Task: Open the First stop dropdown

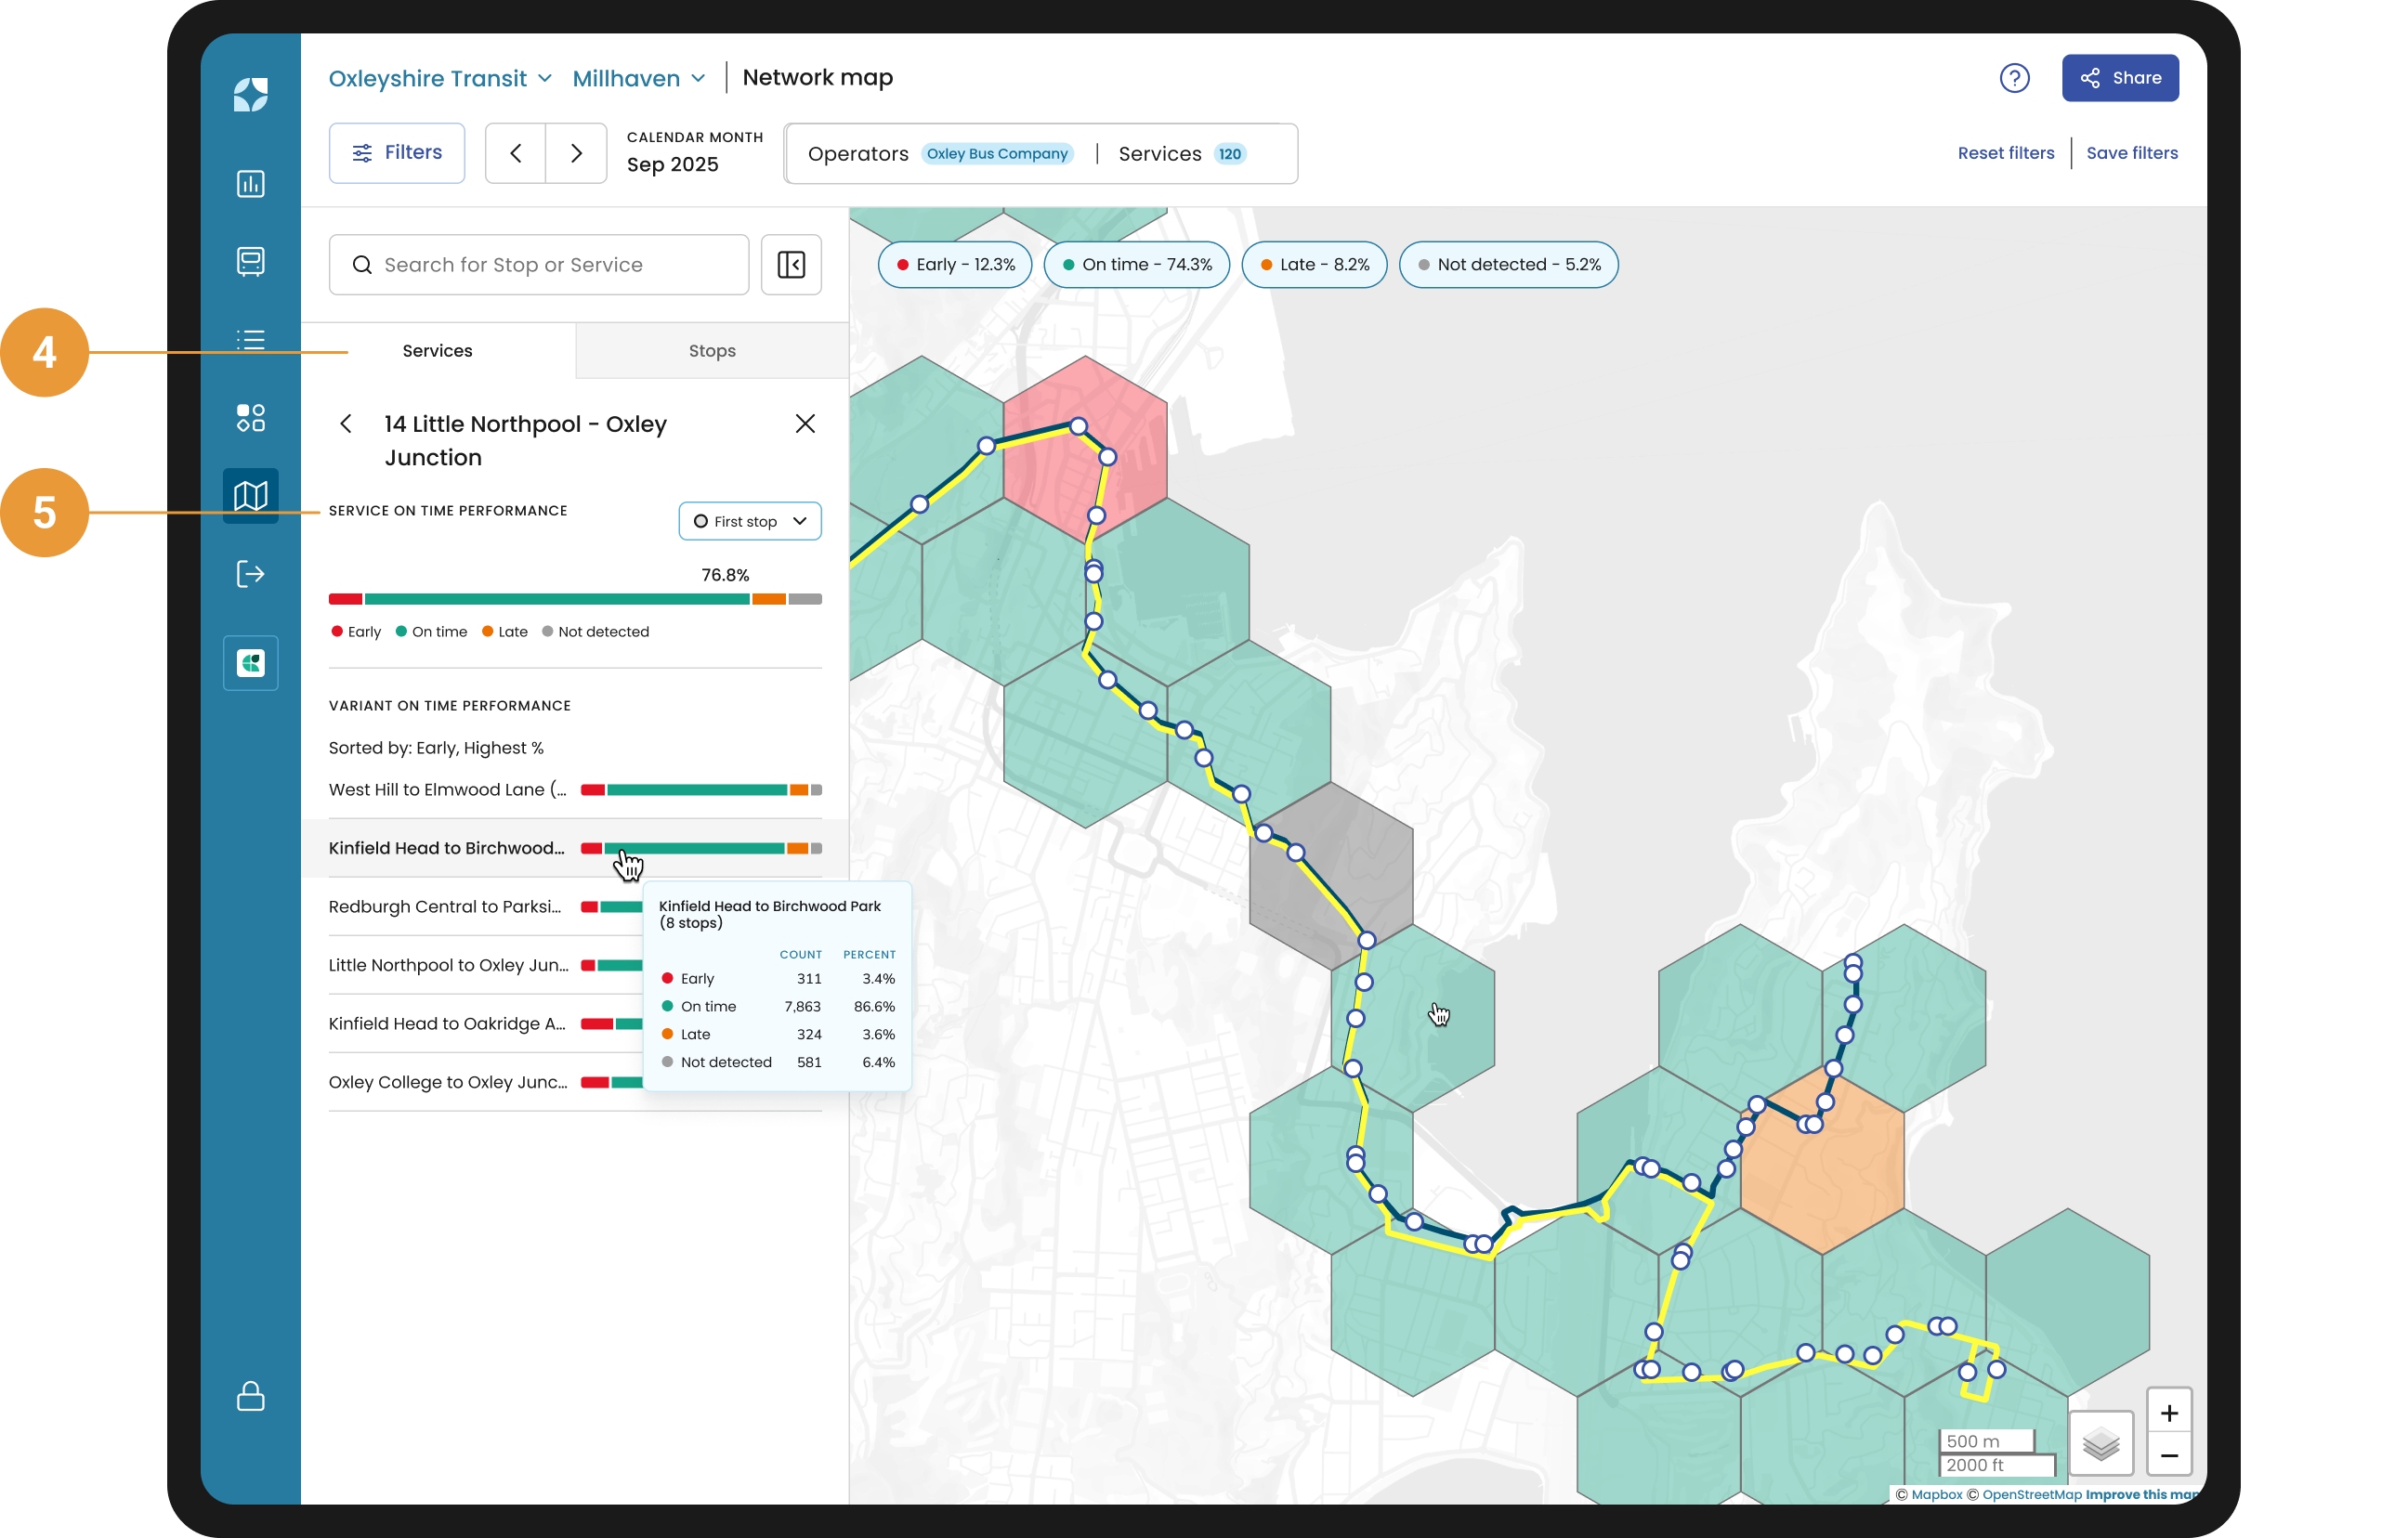Action: 750,521
